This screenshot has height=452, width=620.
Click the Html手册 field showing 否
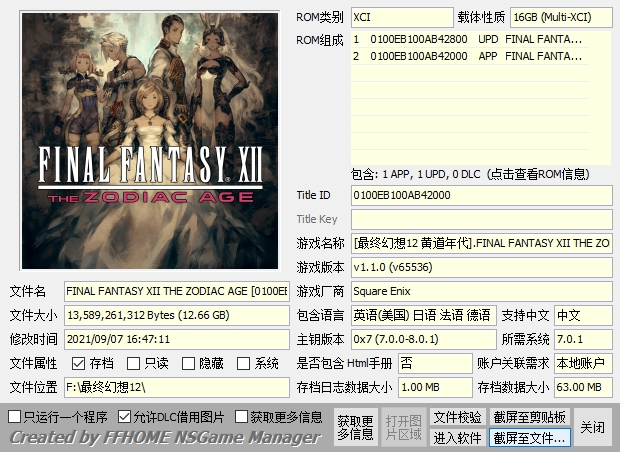coord(435,363)
